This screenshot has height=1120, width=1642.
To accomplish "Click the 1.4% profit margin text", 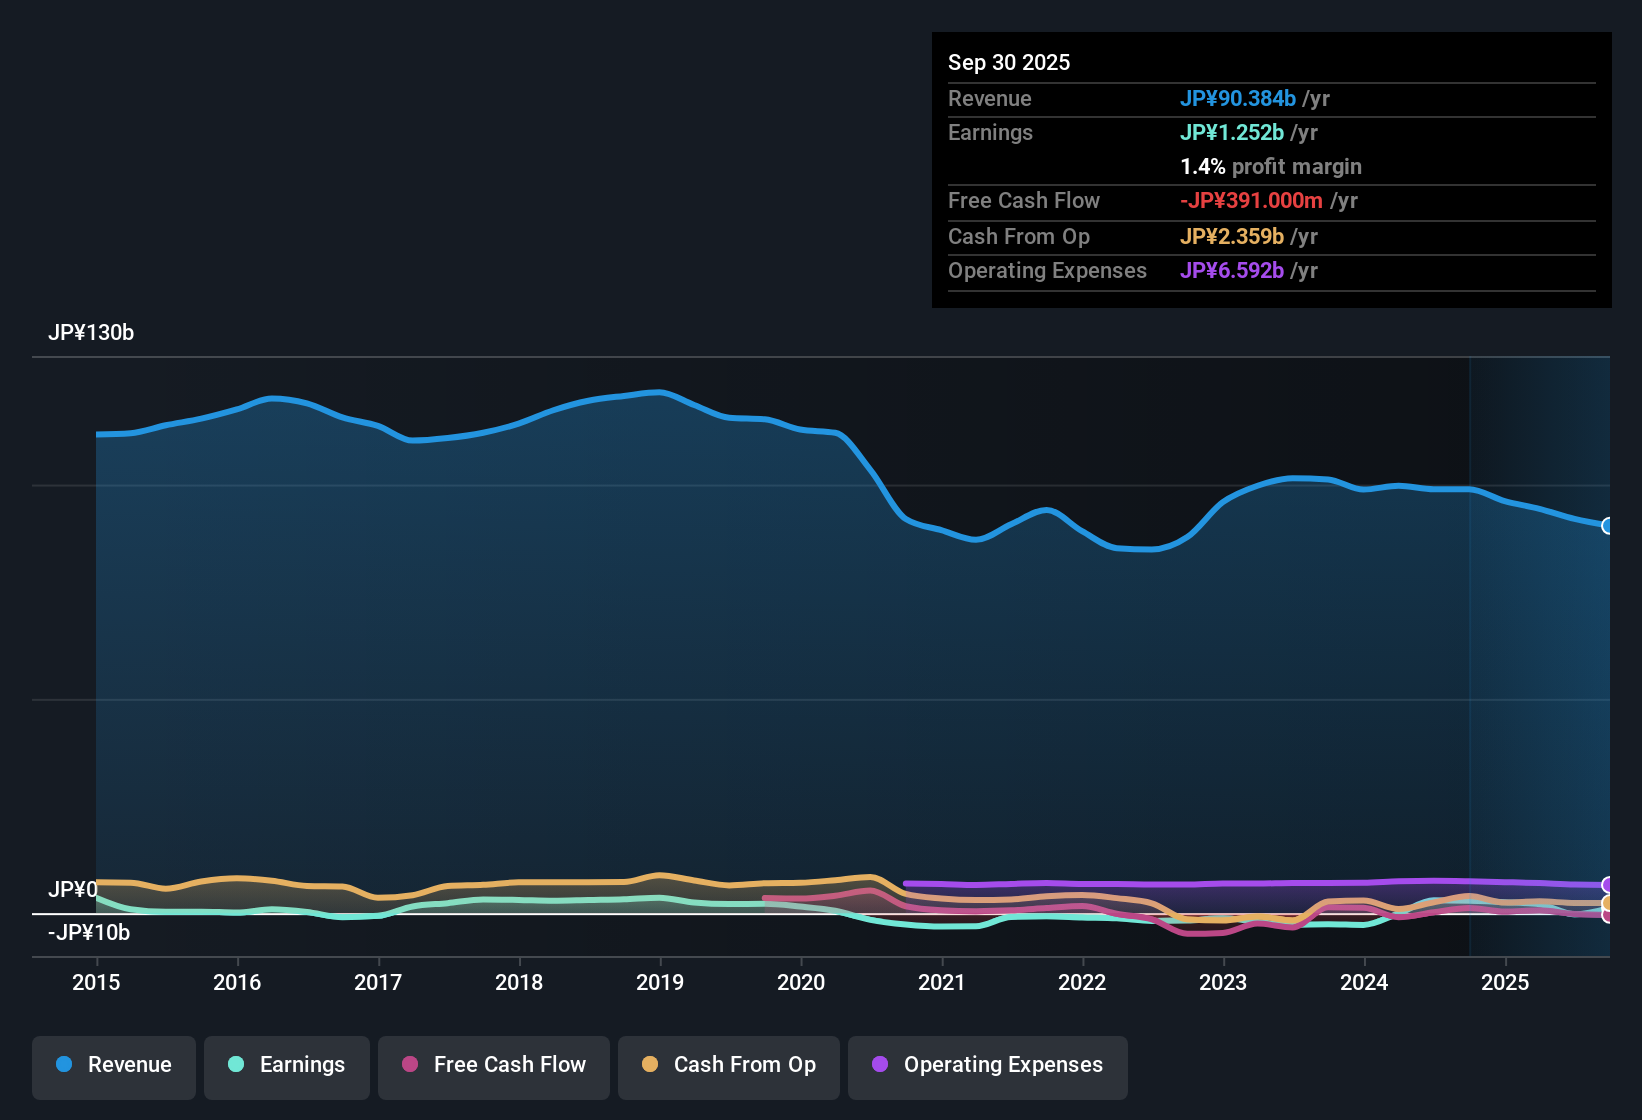I will pos(1271,166).
